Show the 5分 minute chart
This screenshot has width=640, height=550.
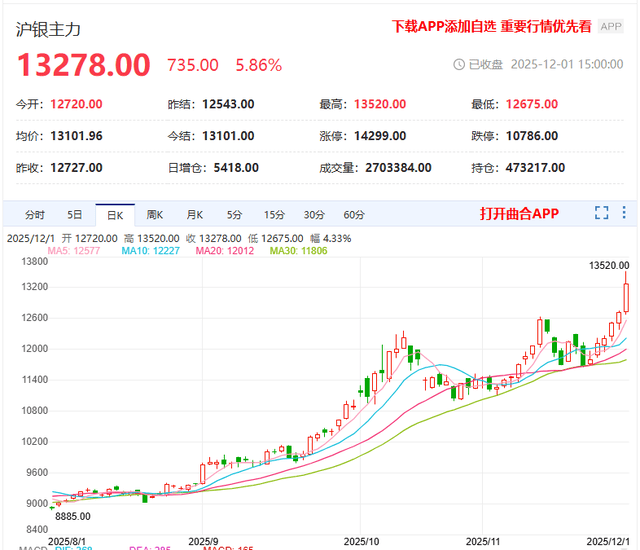coord(234,214)
